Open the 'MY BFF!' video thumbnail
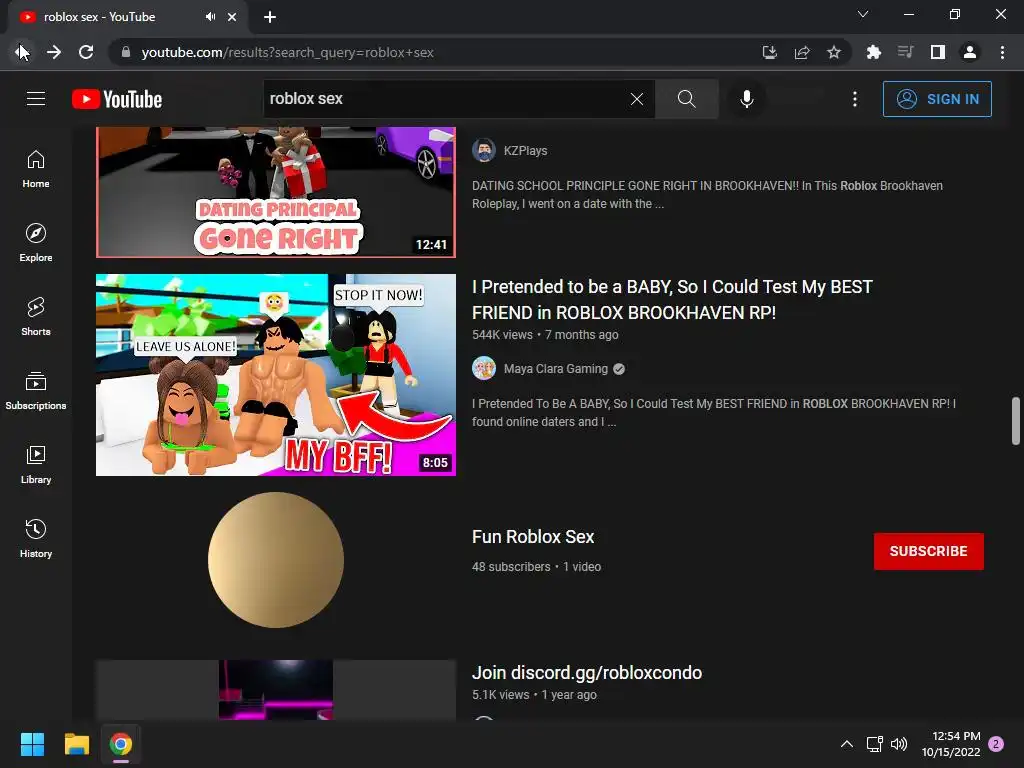The height and width of the screenshot is (768, 1024). tap(276, 375)
